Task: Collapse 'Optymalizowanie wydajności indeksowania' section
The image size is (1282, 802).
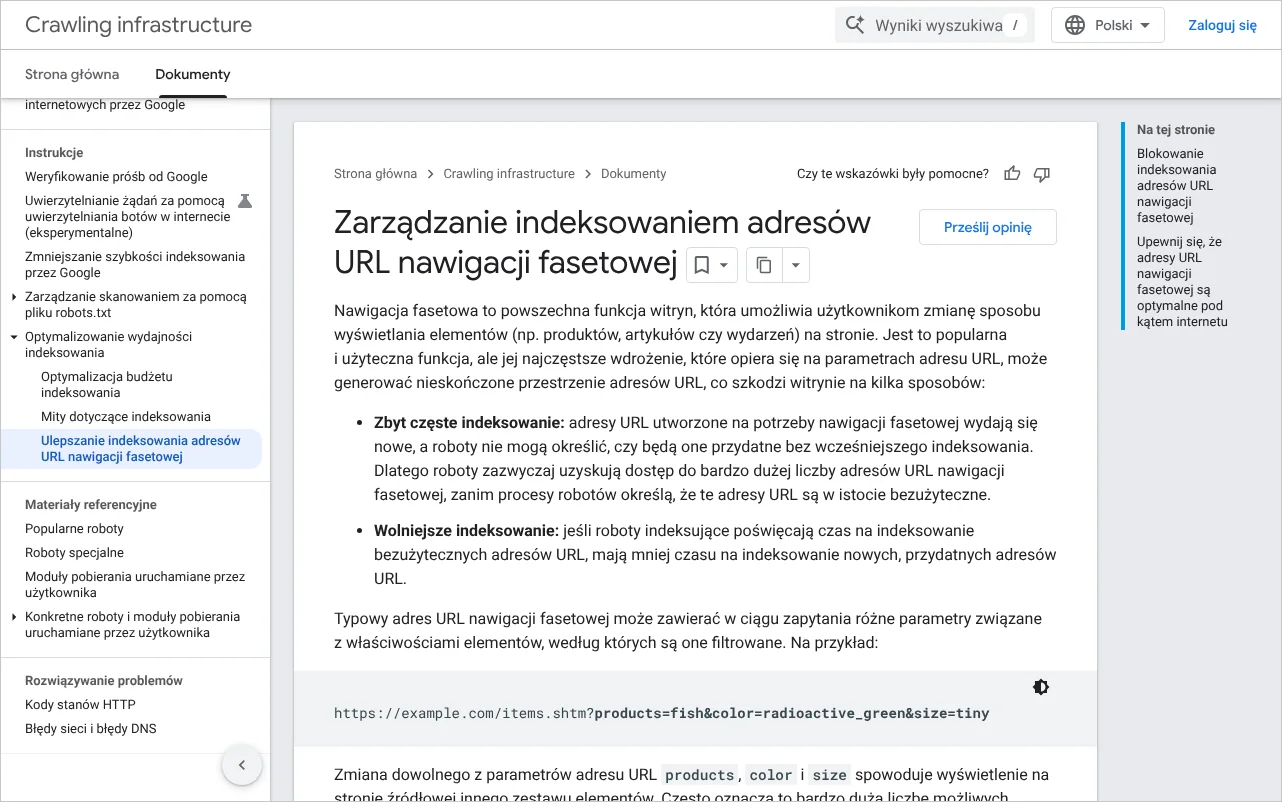Action: click(x=14, y=337)
